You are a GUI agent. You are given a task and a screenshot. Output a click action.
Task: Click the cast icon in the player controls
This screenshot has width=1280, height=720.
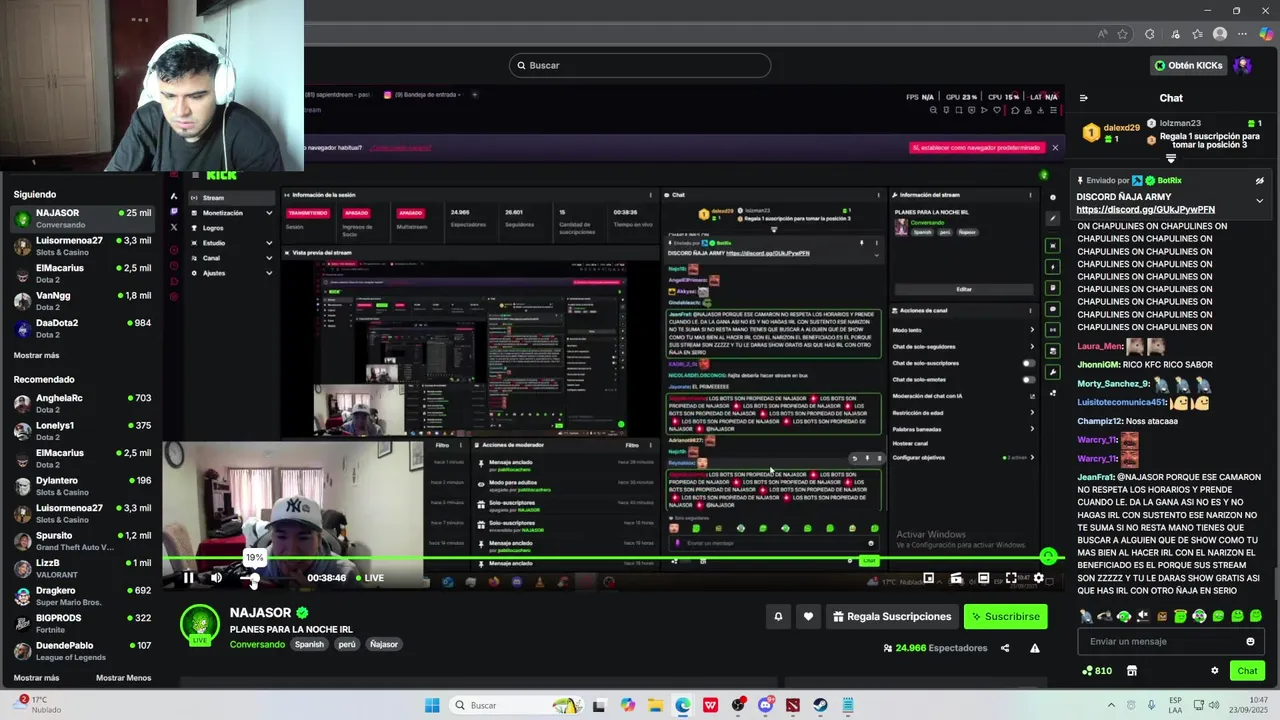(956, 578)
